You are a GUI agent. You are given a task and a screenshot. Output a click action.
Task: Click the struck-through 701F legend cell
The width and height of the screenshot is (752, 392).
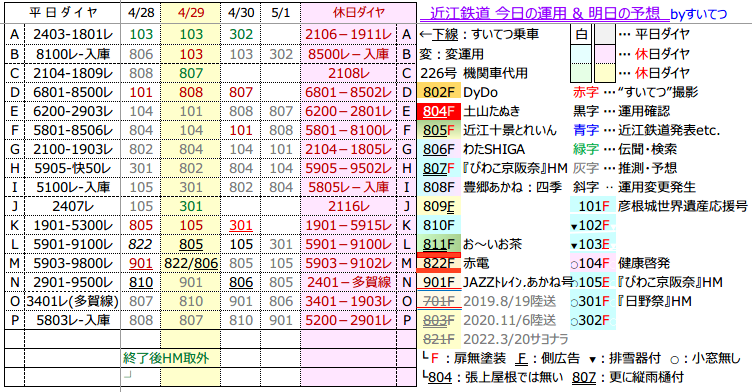pos(438,301)
